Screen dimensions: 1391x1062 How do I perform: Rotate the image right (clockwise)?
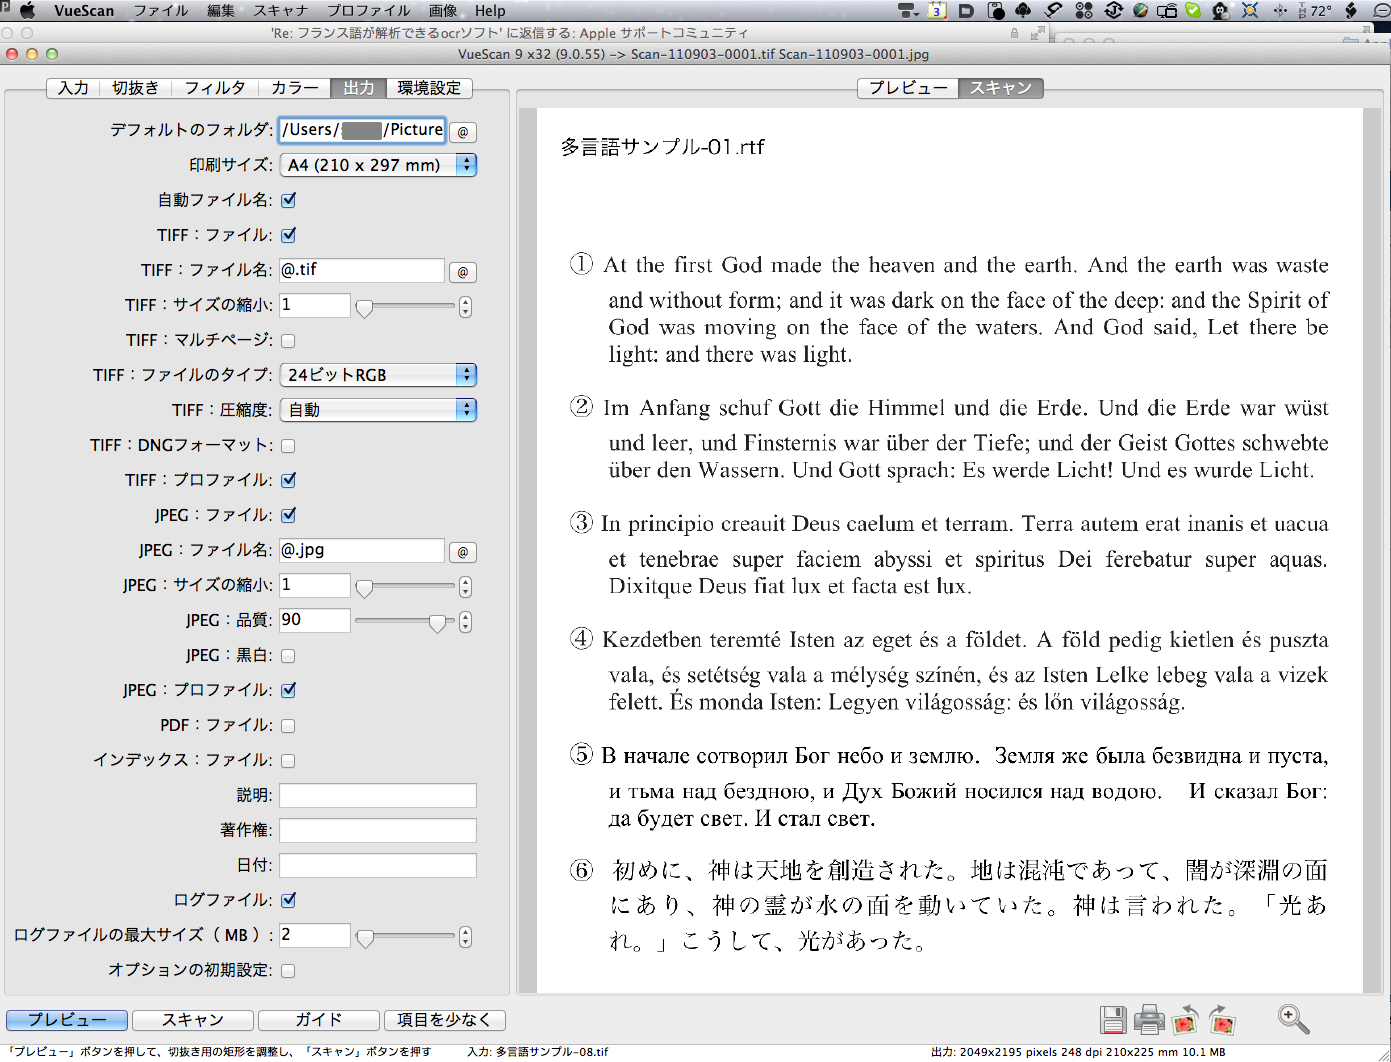[1222, 1020]
